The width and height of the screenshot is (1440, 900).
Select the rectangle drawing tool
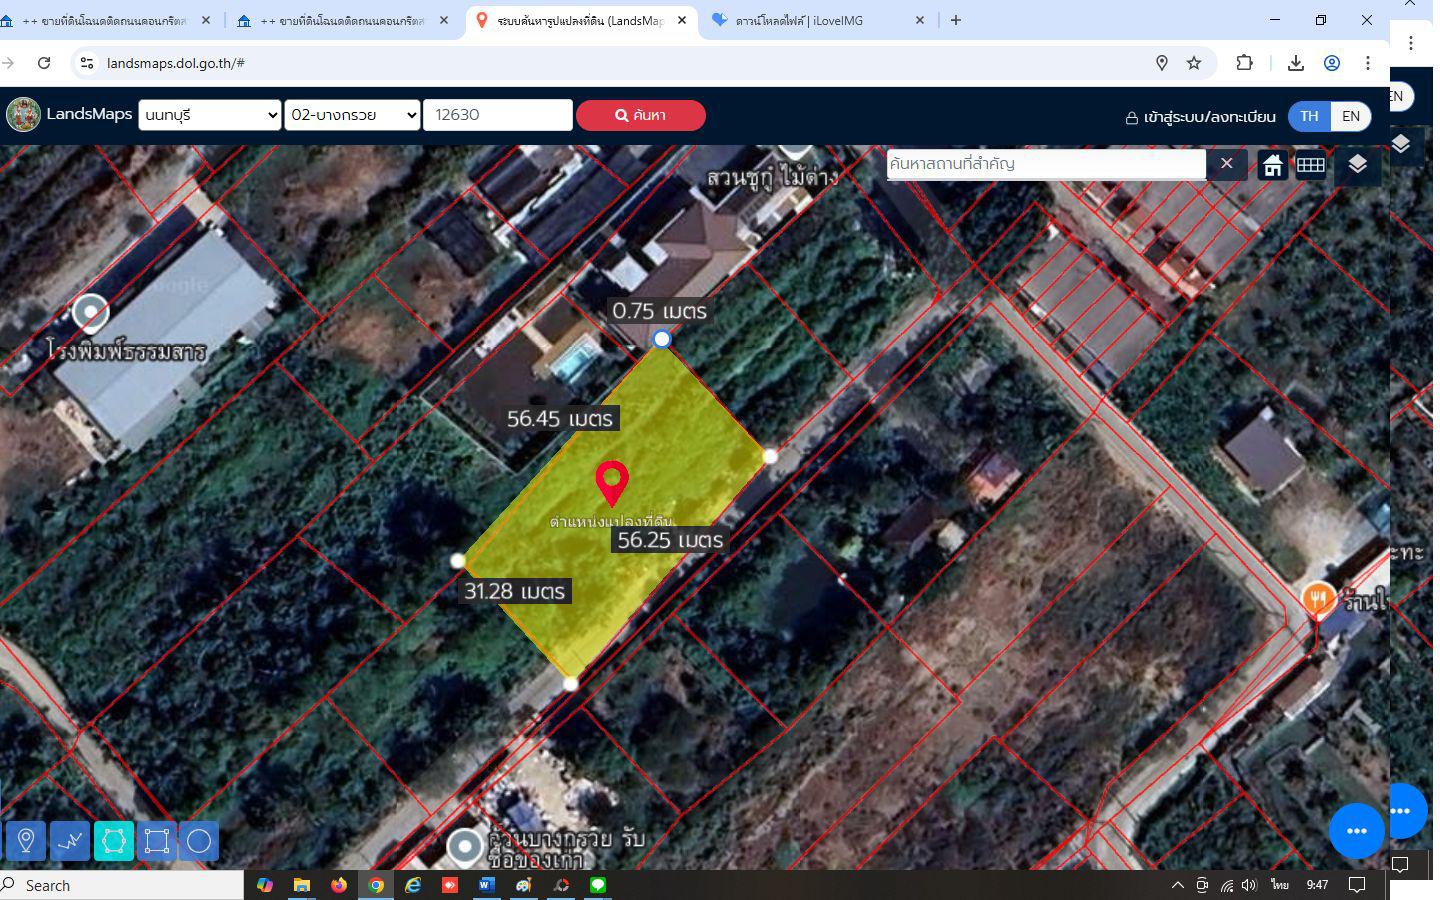click(157, 841)
